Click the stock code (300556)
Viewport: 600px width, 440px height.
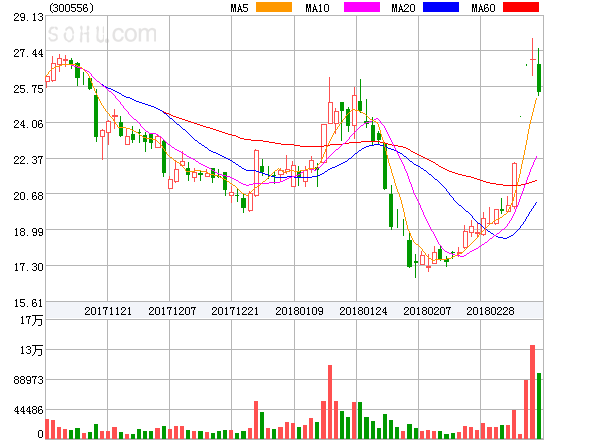[x=72, y=8]
